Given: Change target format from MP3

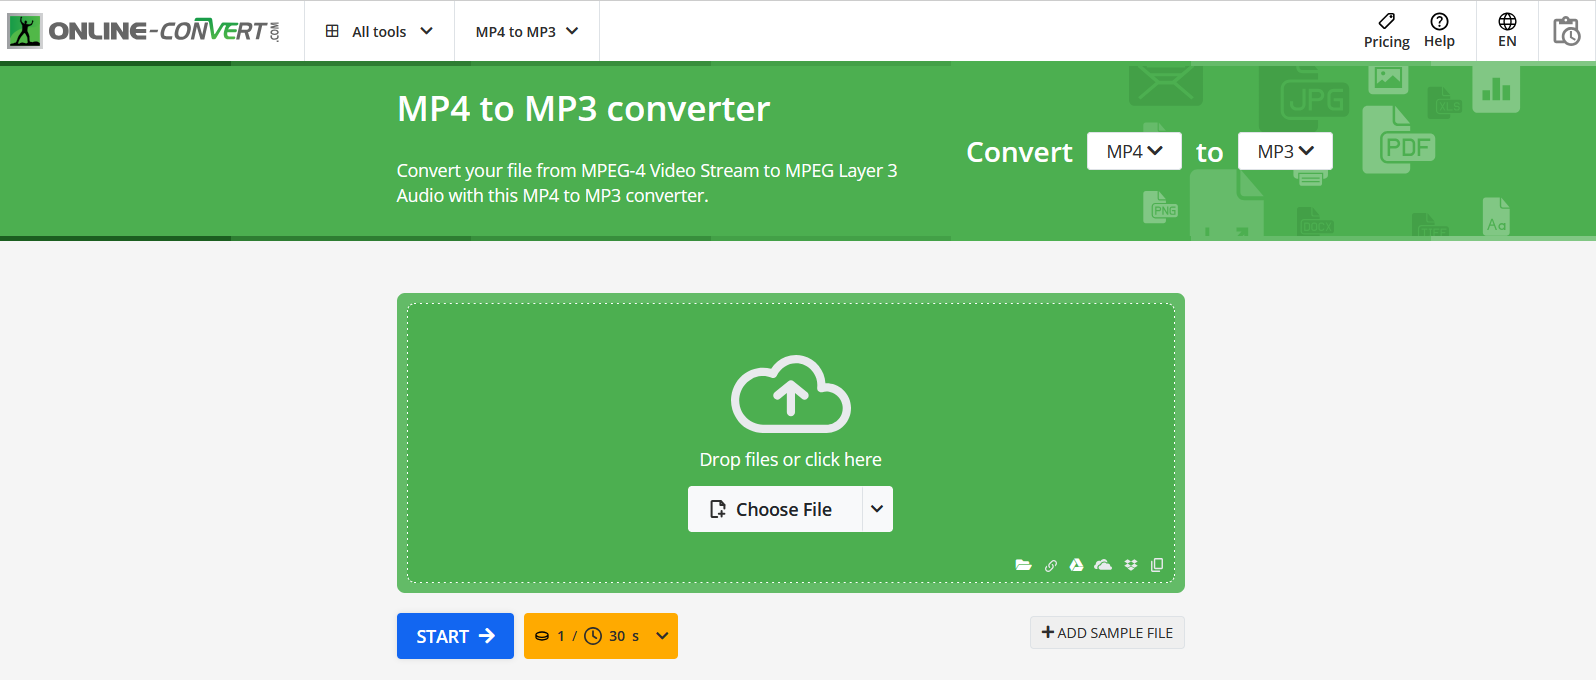Looking at the screenshot, I should [x=1285, y=151].
